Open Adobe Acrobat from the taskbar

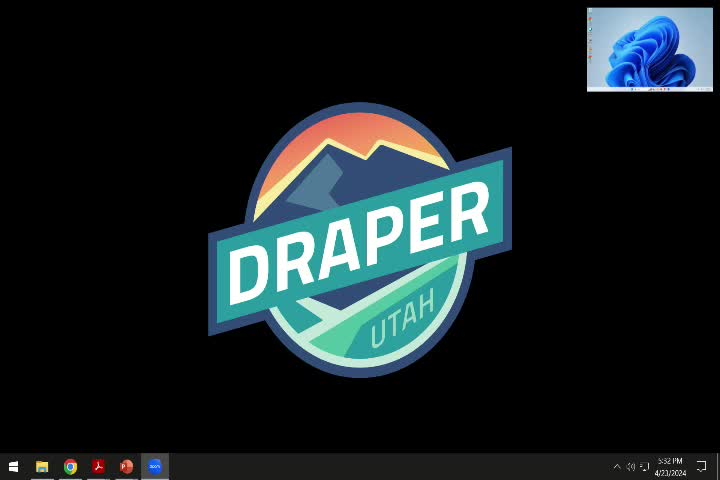click(x=98, y=467)
